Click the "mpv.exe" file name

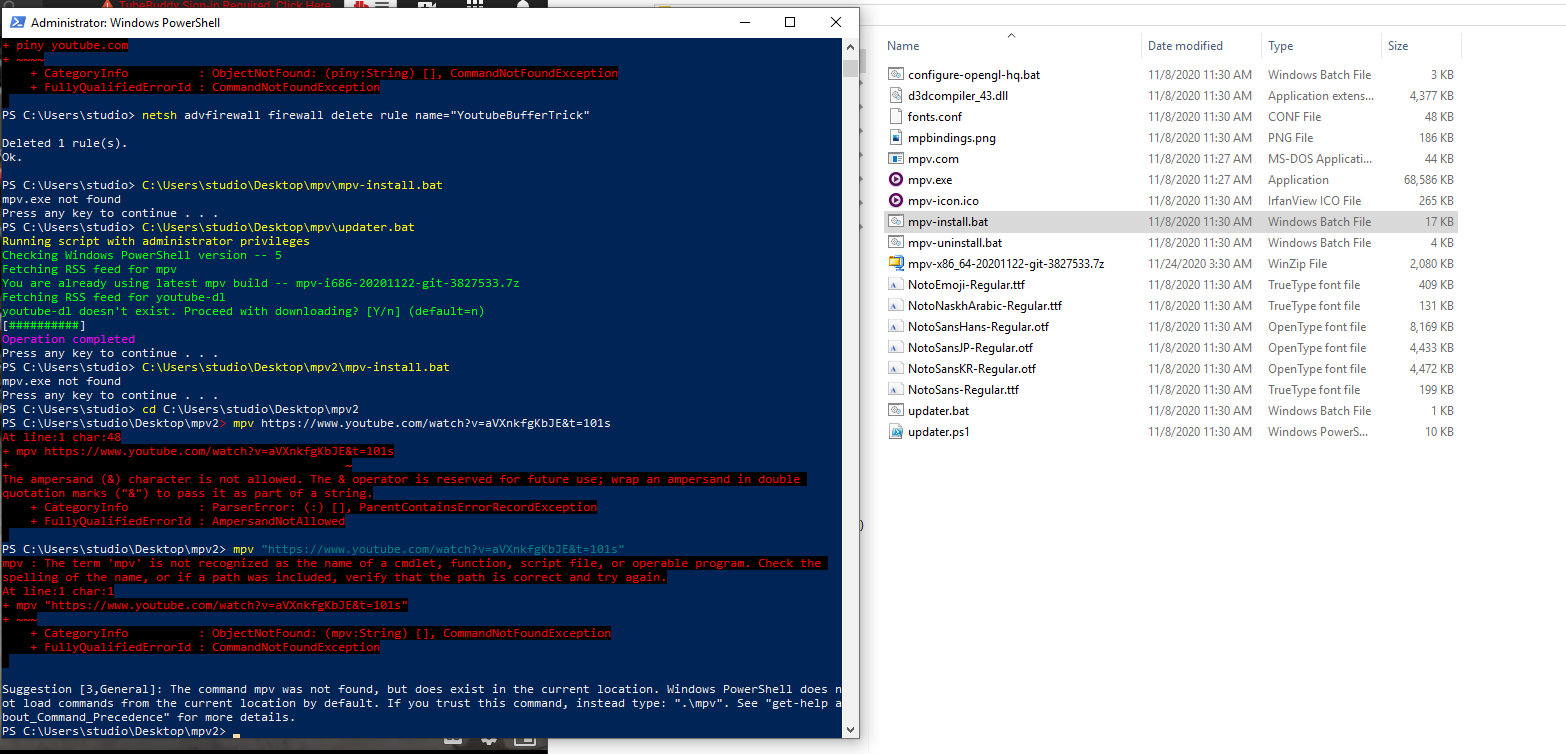tap(930, 180)
